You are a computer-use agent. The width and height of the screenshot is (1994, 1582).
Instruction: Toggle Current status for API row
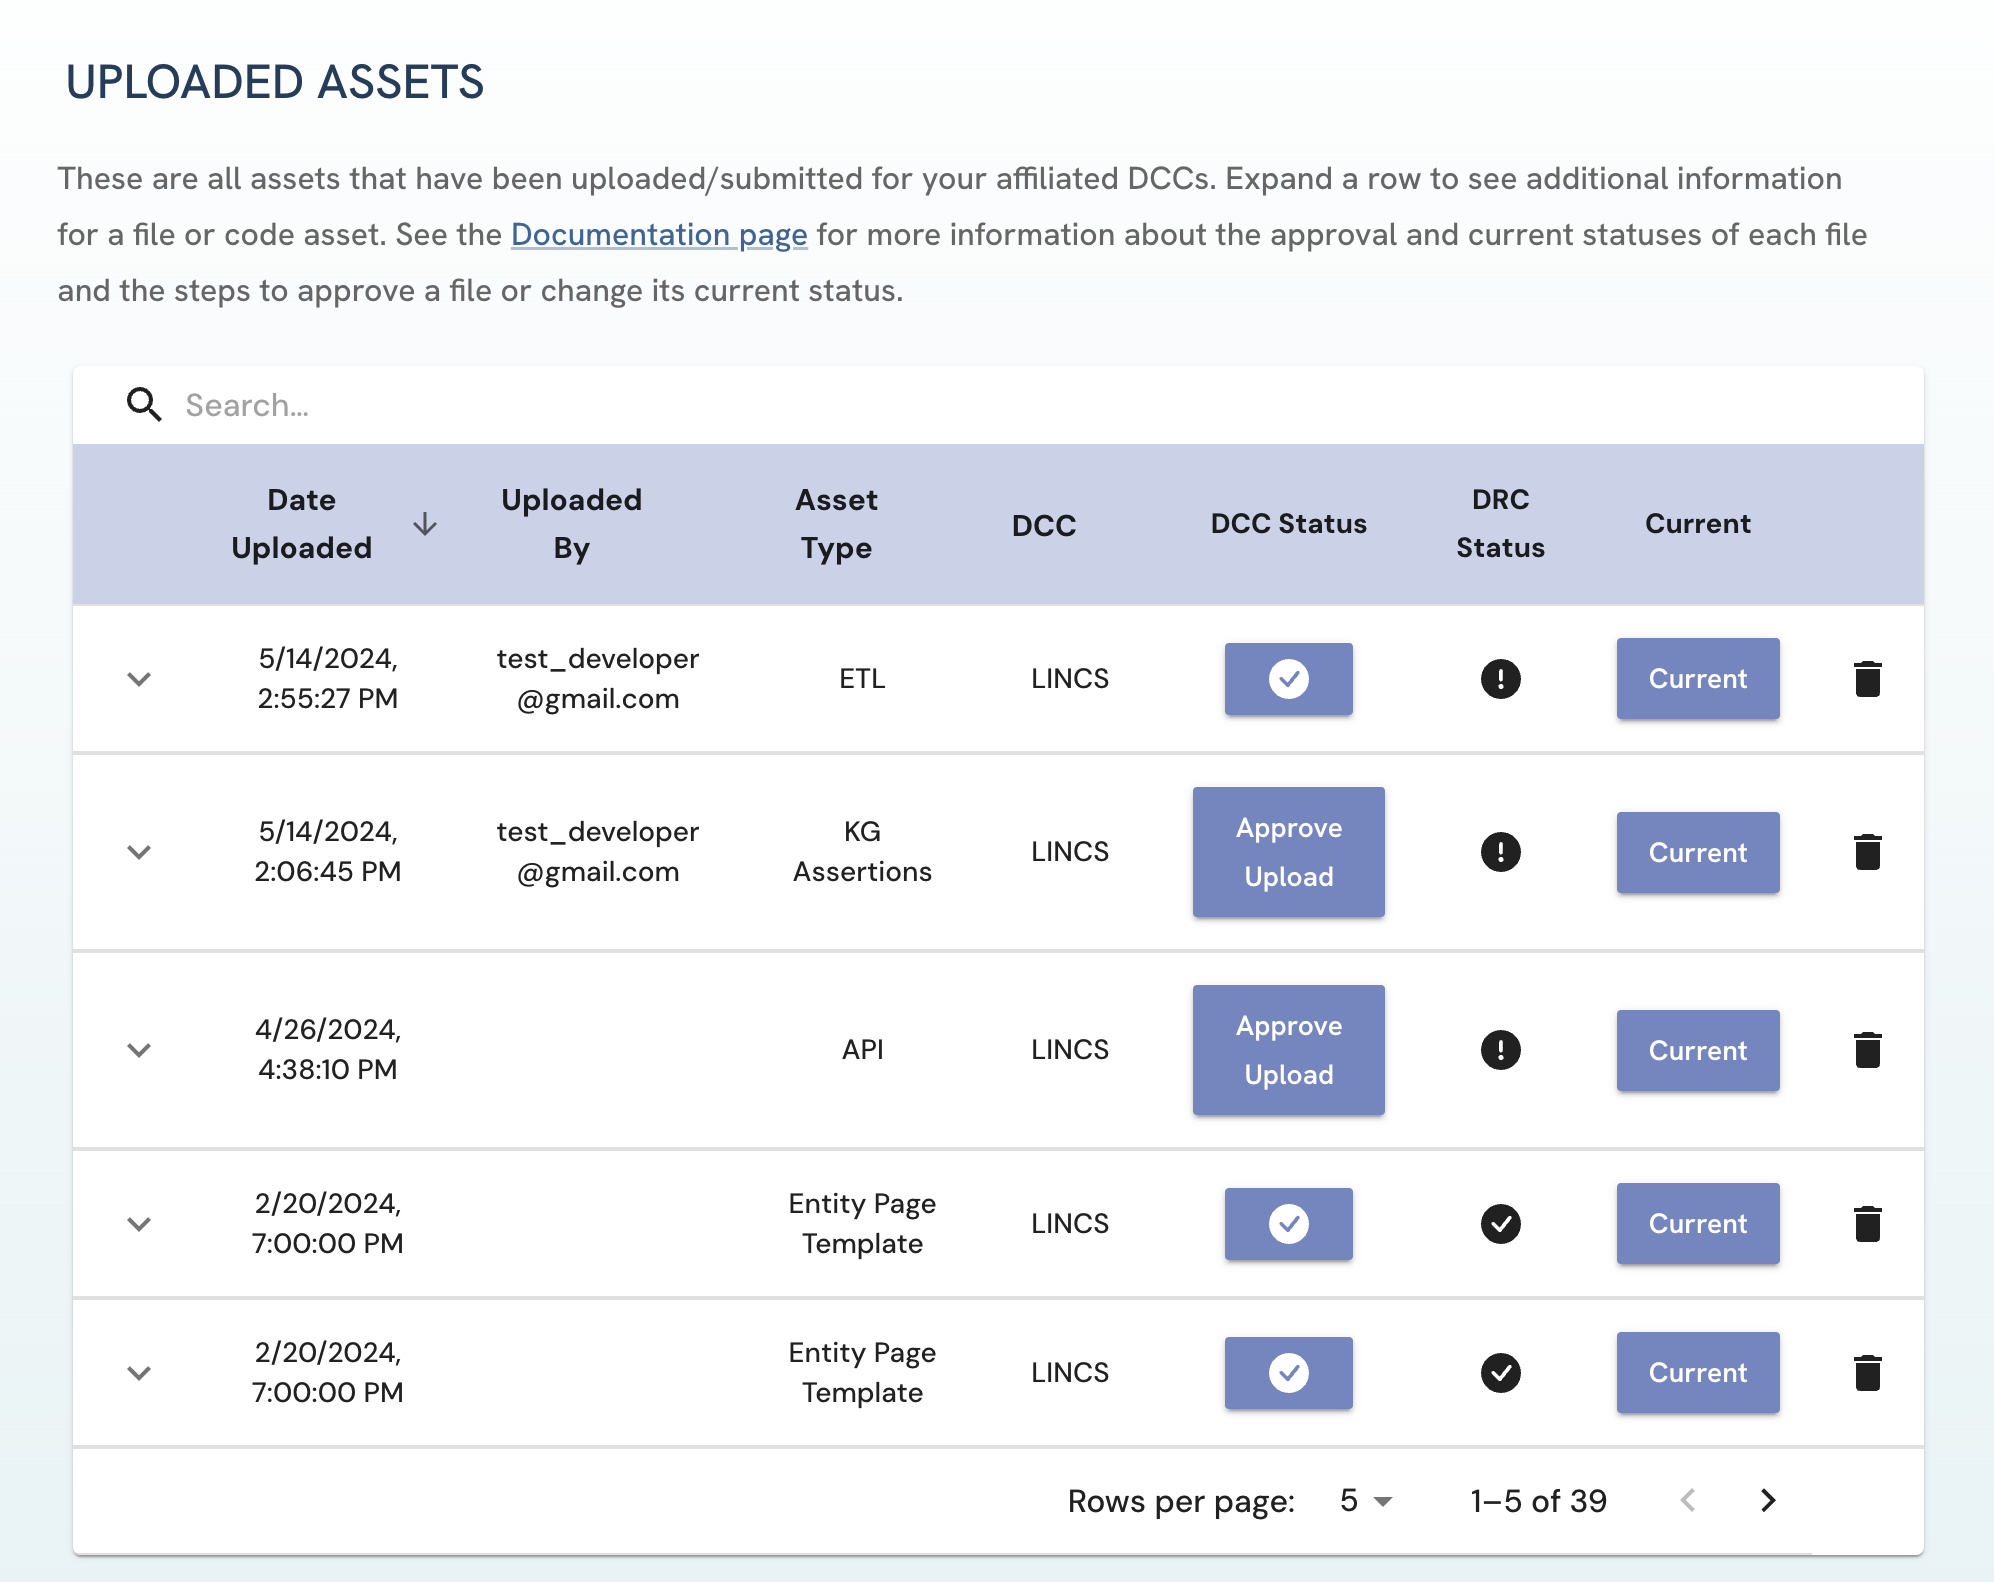coord(1697,1050)
